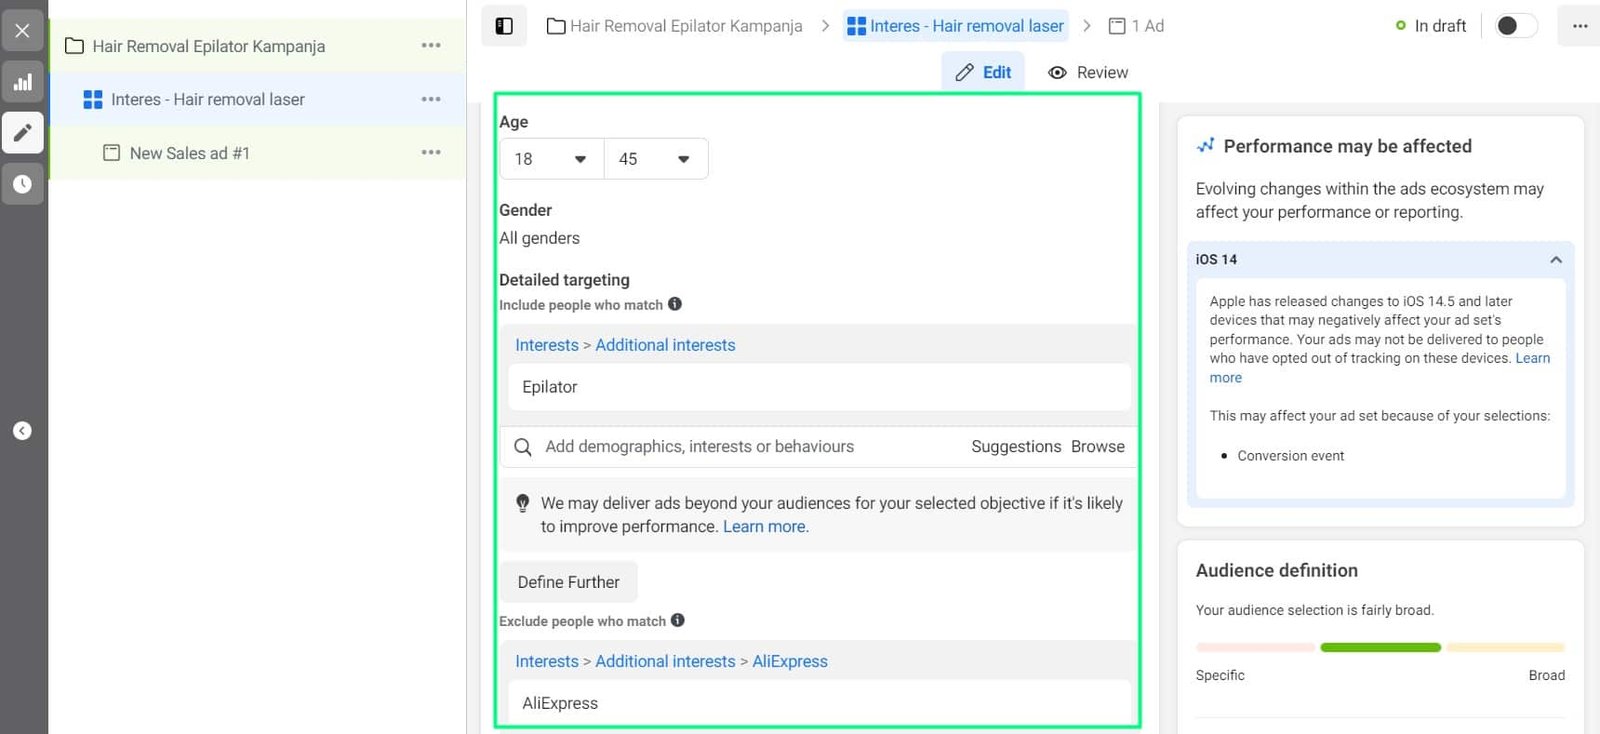This screenshot has height=734, width=1600.
Task: Open the top-right more options ellipsis
Action: pos(1579,26)
